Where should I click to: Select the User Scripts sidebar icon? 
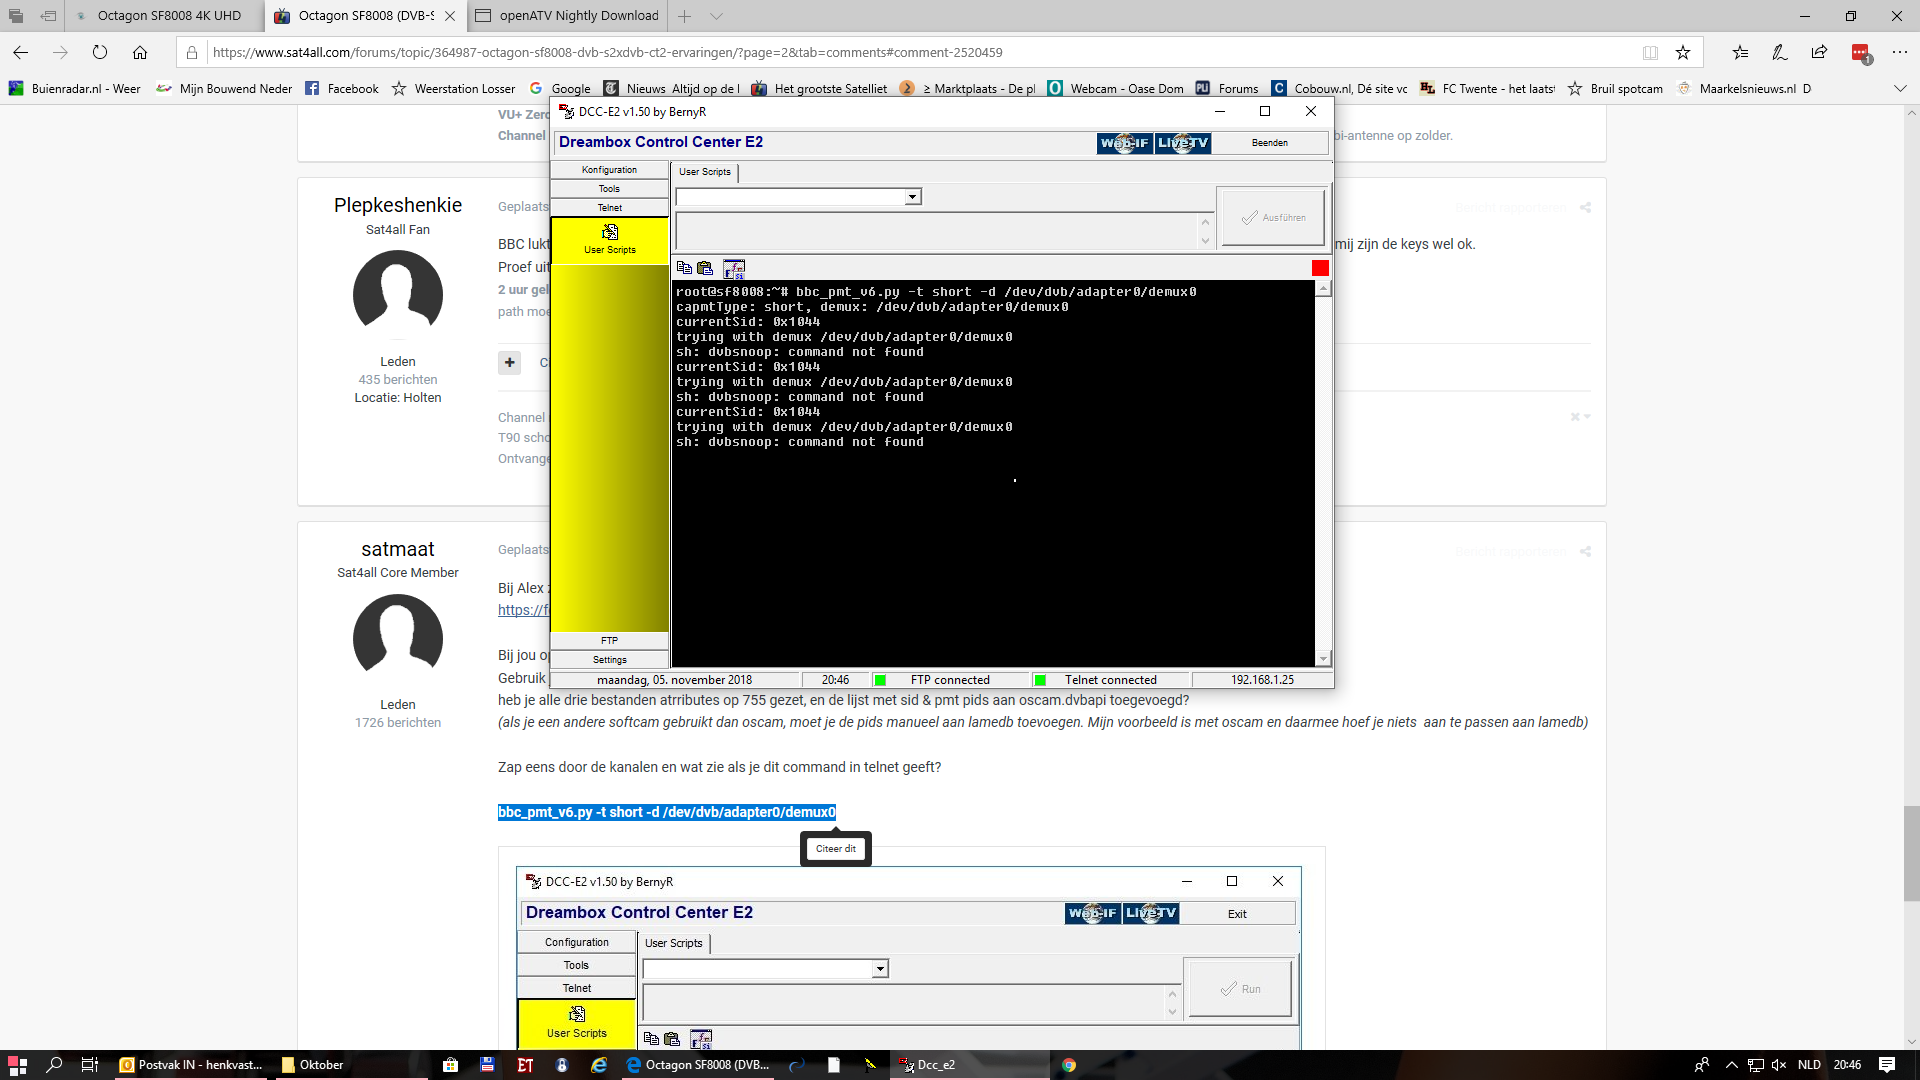610,240
